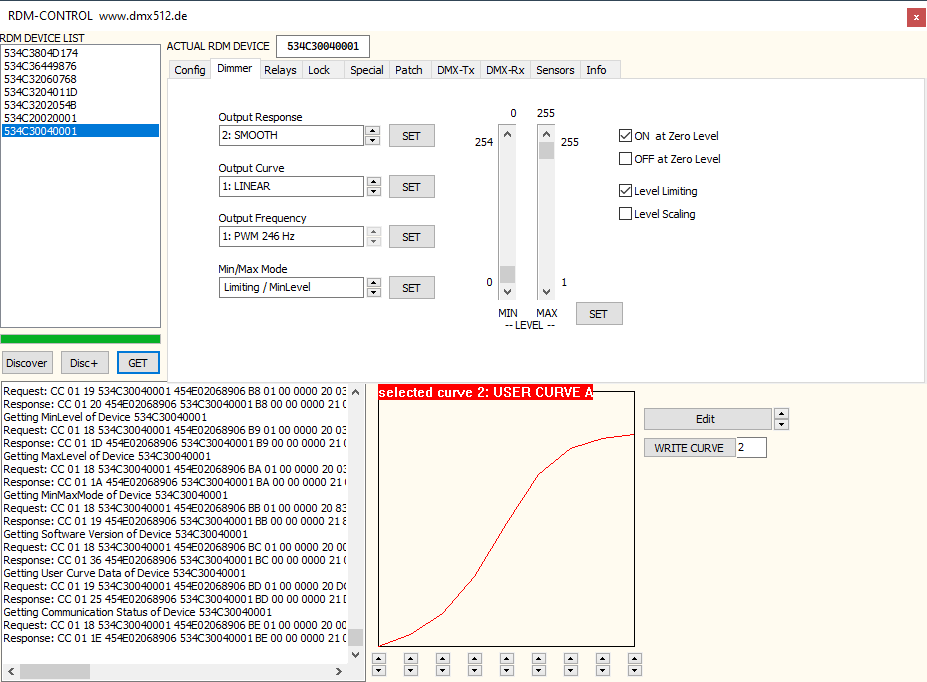927x682 pixels.
Task: Open Min/Max Mode field showing Limiting / MinLevel
Action: (290, 288)
